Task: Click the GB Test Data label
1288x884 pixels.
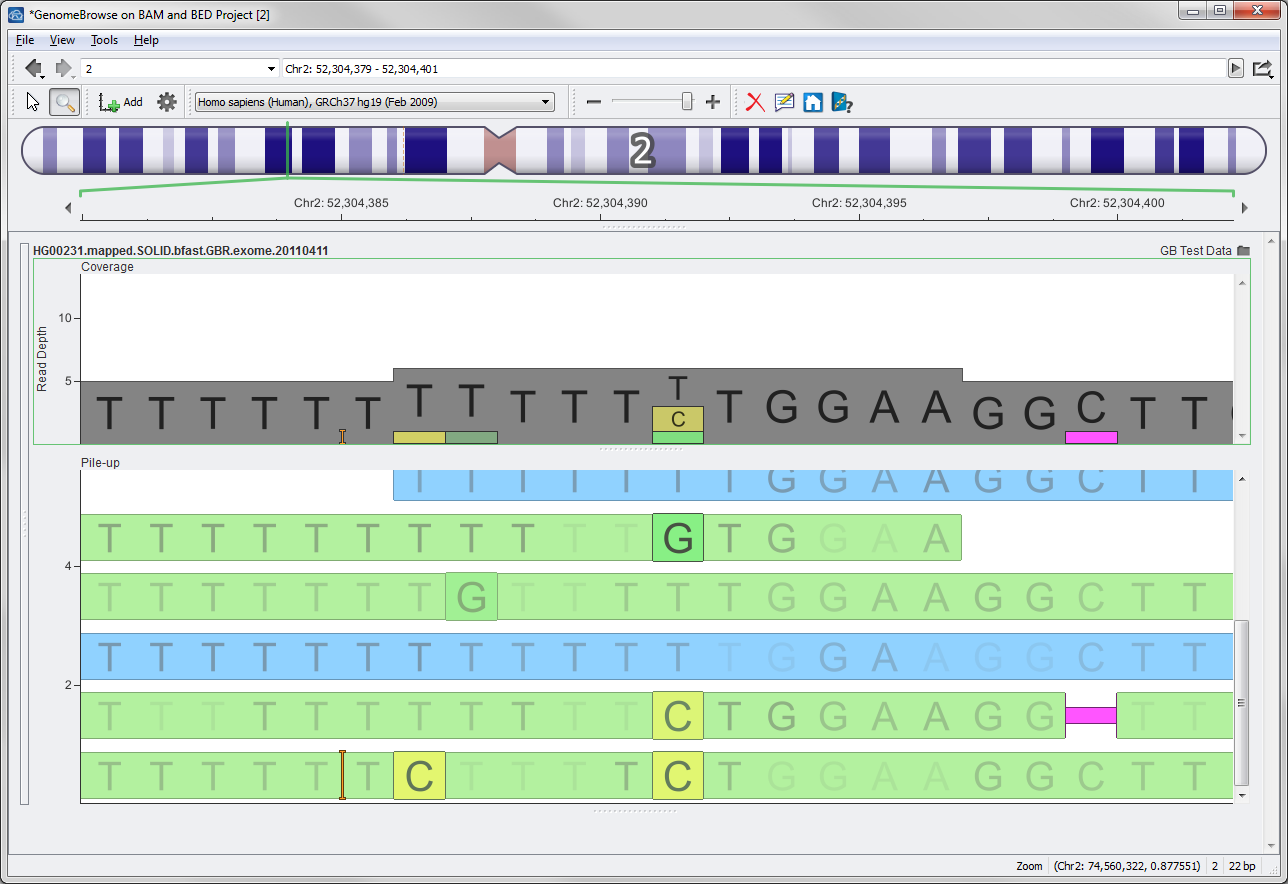Action: tap(1196, 251)
